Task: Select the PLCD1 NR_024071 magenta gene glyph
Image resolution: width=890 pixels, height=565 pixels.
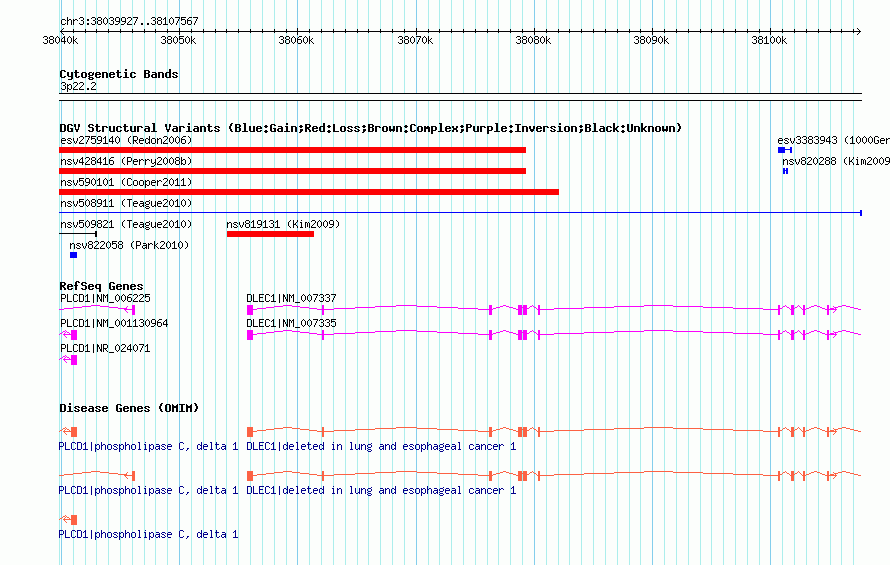Action: coord(68,360)
